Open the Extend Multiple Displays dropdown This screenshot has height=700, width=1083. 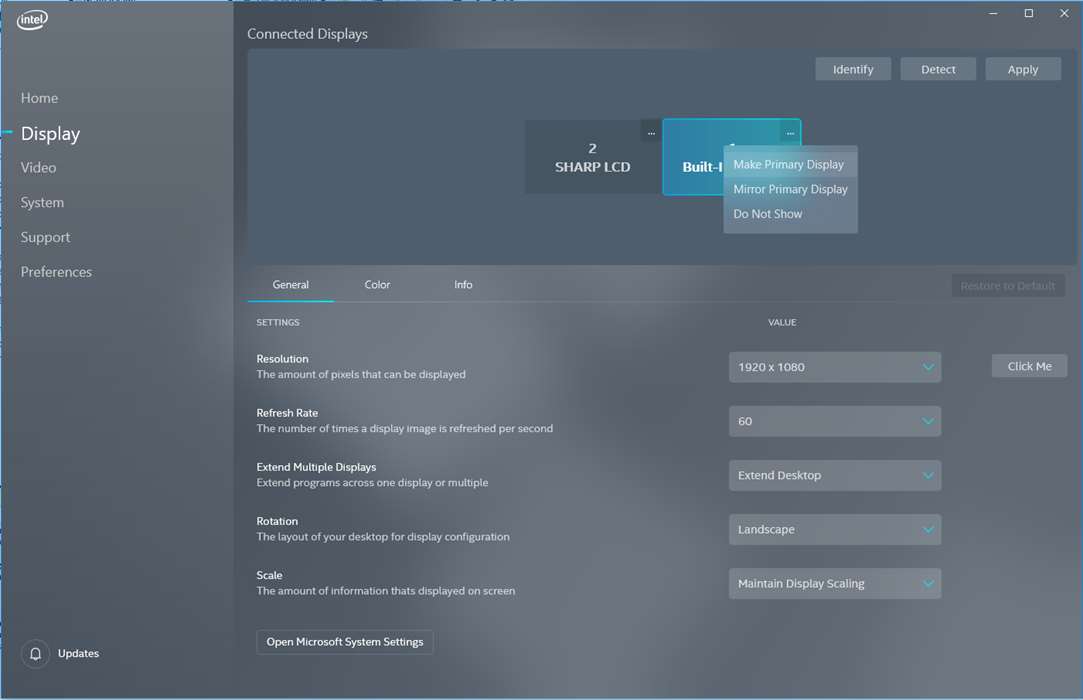pyautogui.click(x=834, y=475)
